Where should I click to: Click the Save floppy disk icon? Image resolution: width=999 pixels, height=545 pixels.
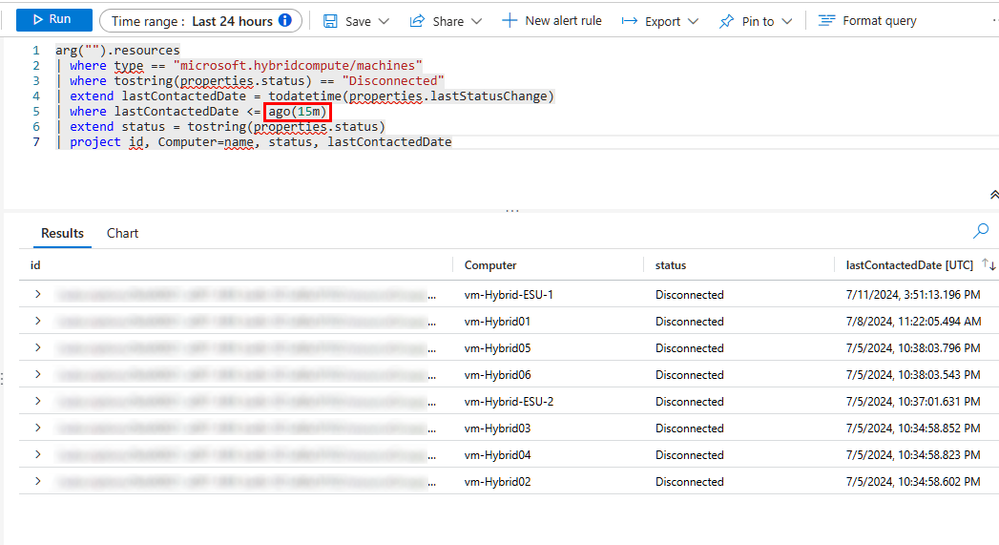pyautogui.click(x=330, y=21)
